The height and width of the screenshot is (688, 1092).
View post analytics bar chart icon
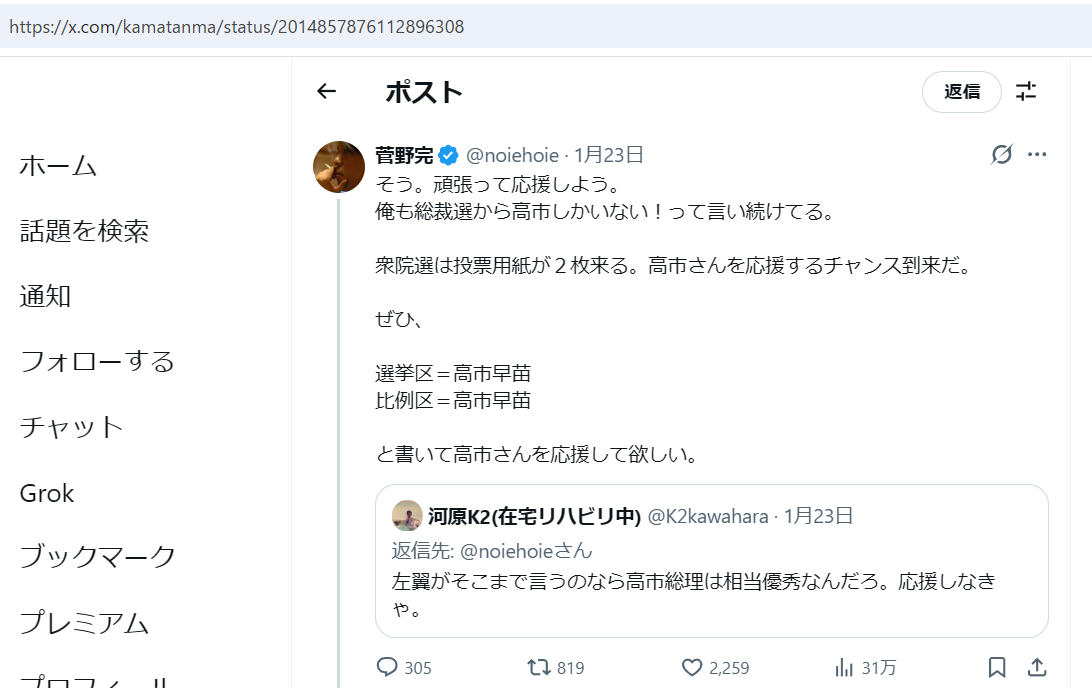pyautogui.click(x=845, y=667)
